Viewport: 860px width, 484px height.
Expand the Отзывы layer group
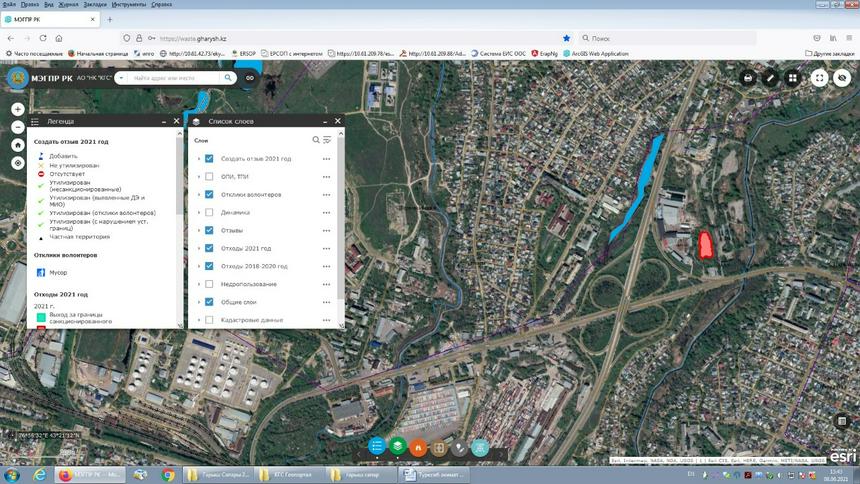(198, 230)
